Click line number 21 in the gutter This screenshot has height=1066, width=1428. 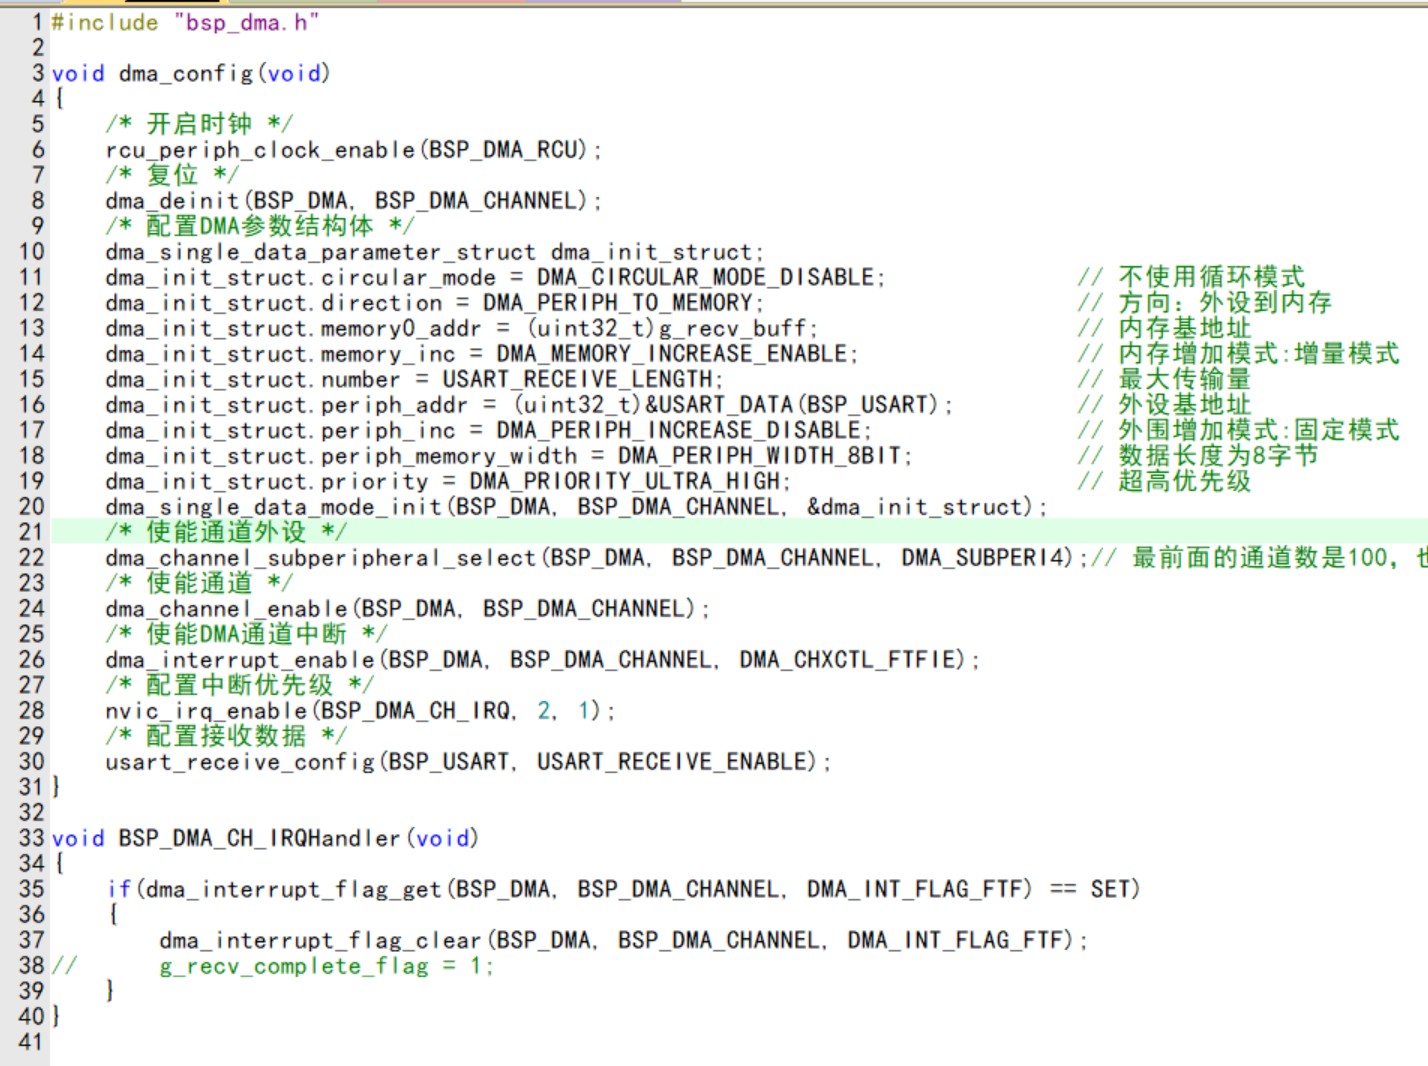(x=31, y=532)
